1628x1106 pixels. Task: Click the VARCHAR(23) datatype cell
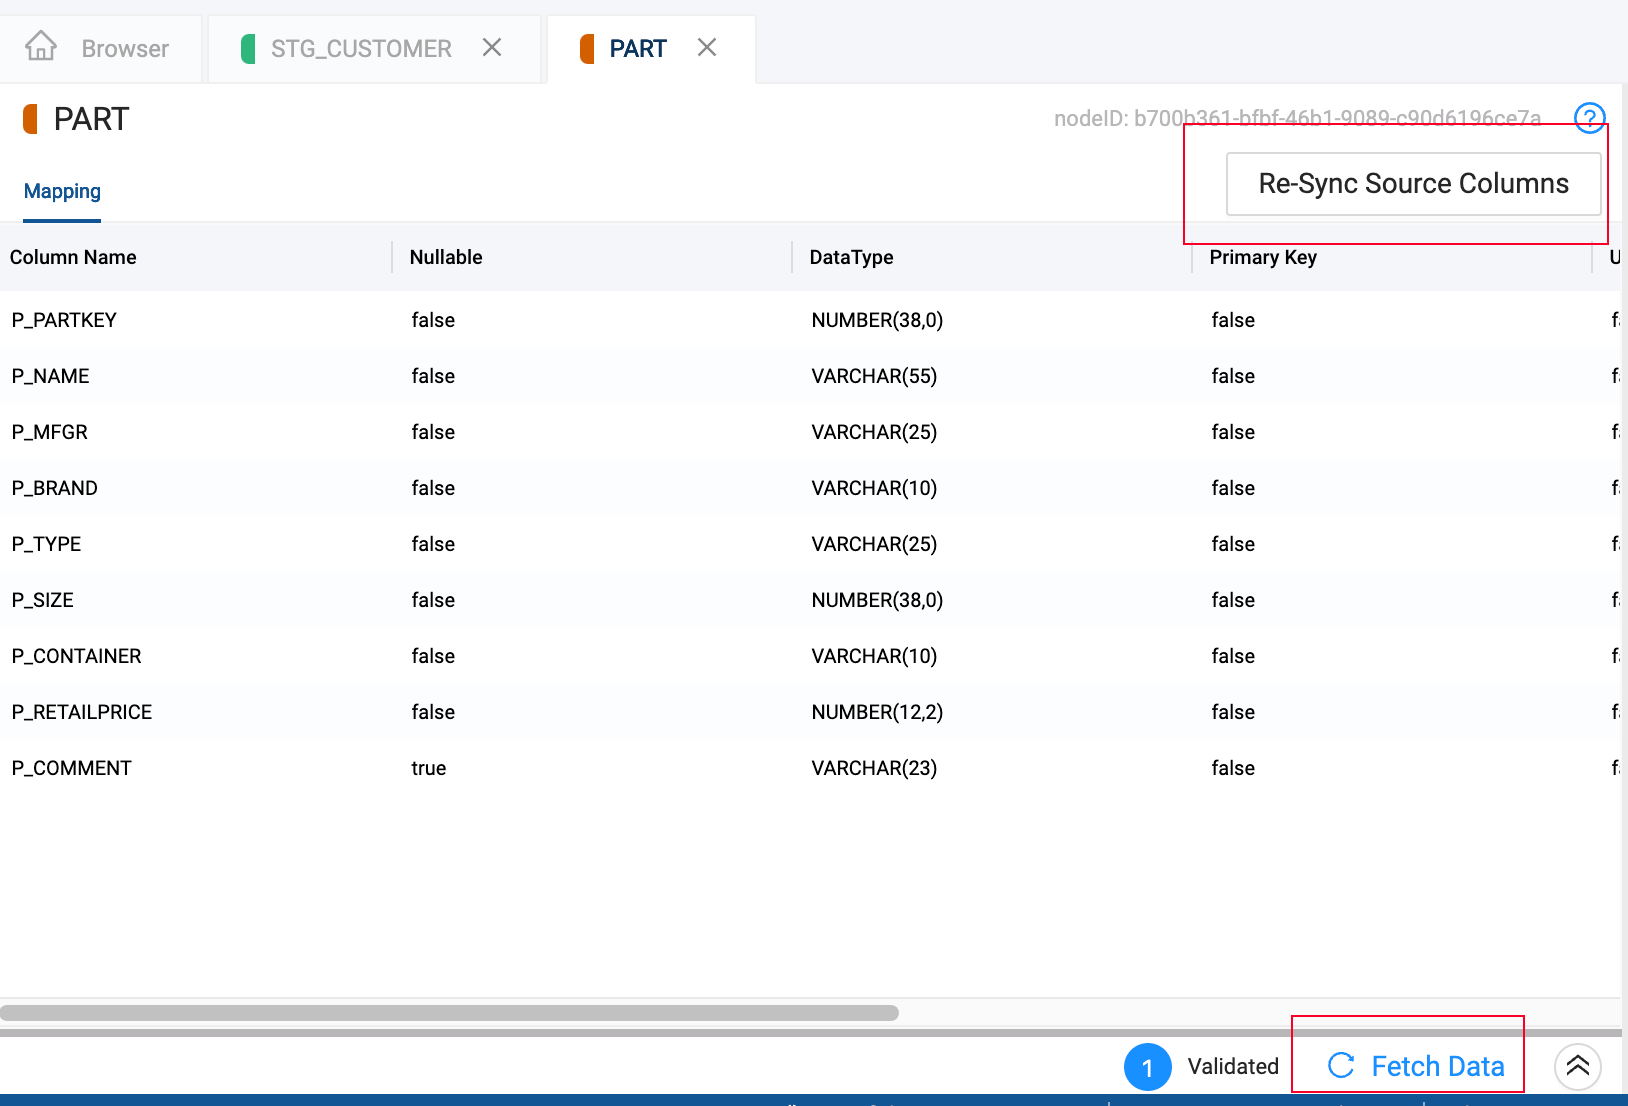[x=874, y=768]
